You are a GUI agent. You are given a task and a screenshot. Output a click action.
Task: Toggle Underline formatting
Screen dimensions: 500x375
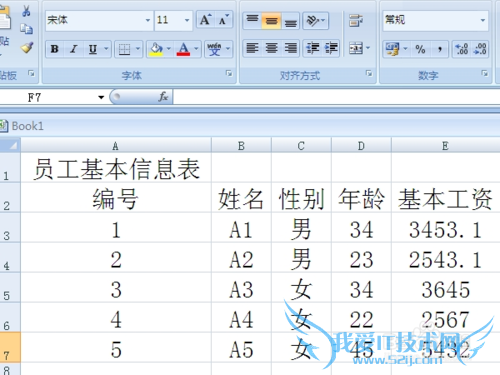(x=93, y=49)
